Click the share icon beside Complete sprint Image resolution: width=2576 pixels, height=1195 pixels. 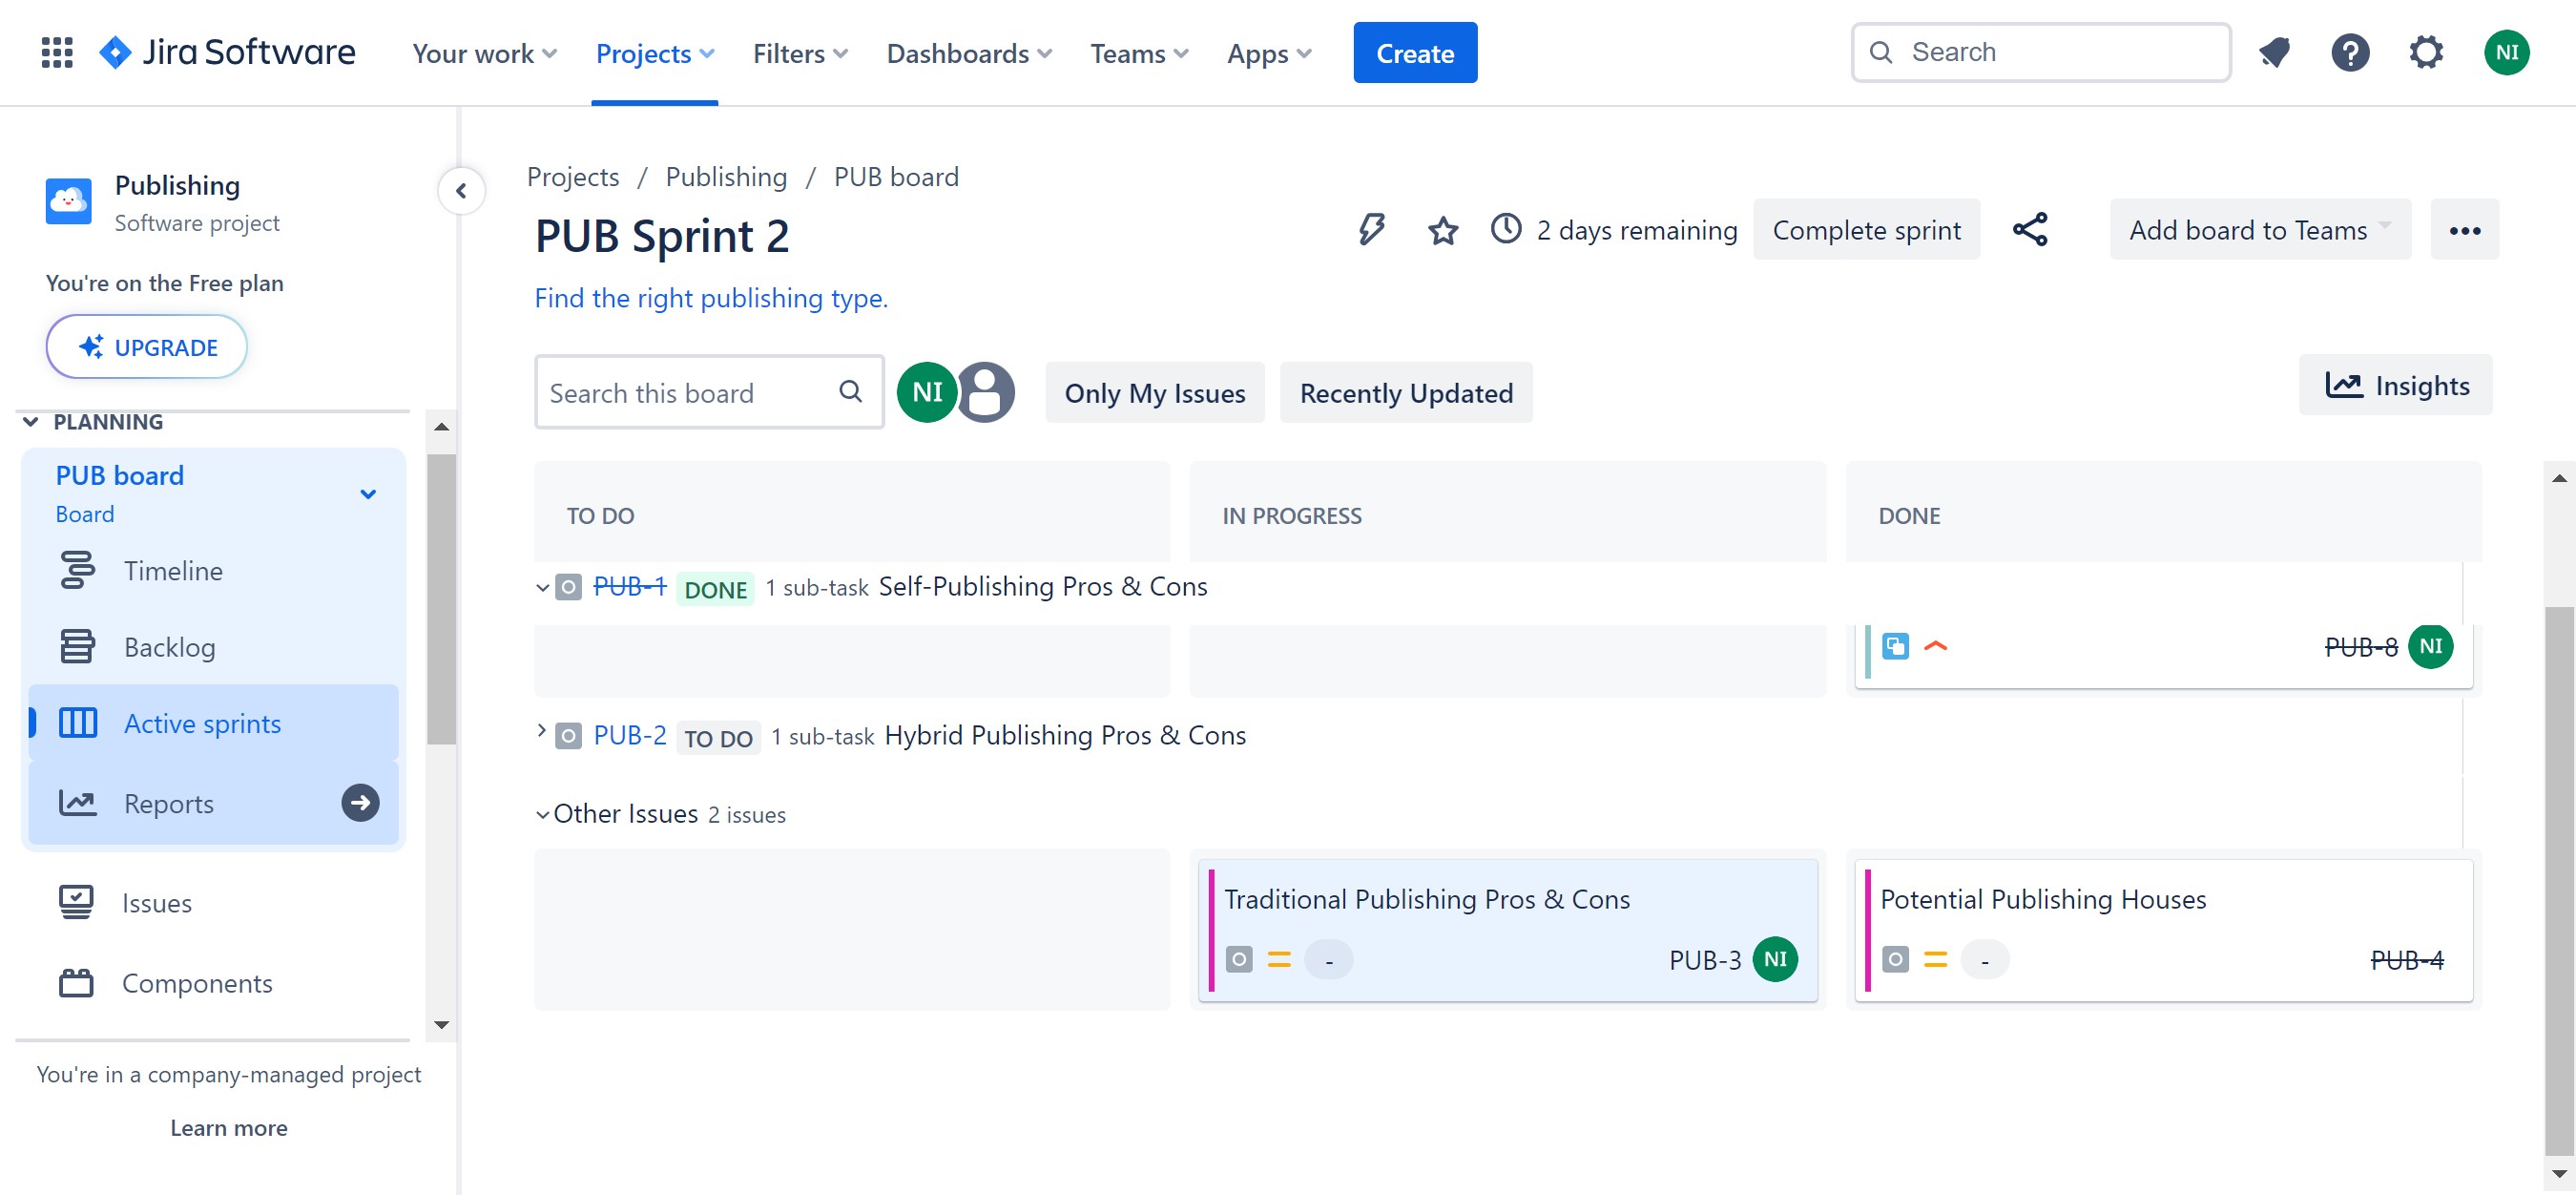click(x=2030, y=230)
